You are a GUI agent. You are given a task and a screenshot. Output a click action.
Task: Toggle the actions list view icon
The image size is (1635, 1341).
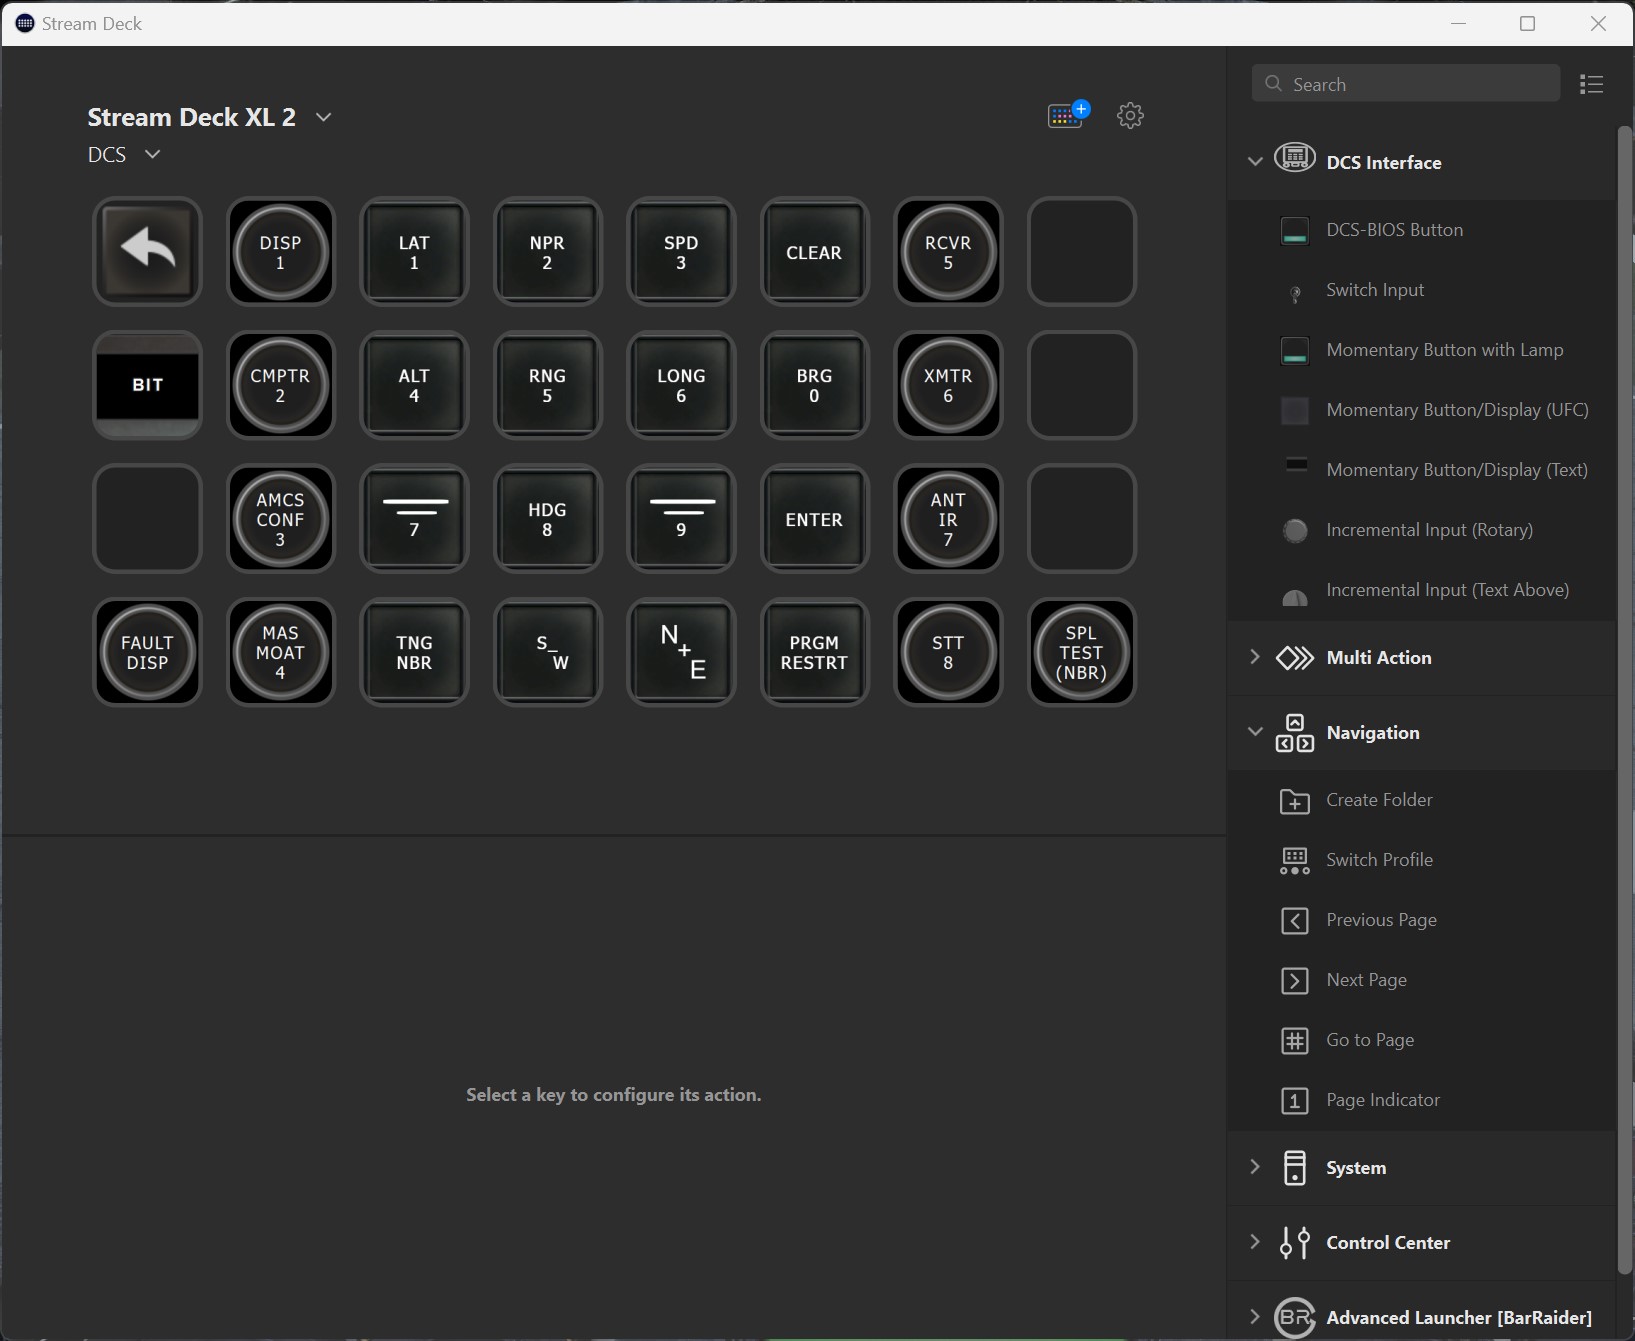pos(1591,84)
